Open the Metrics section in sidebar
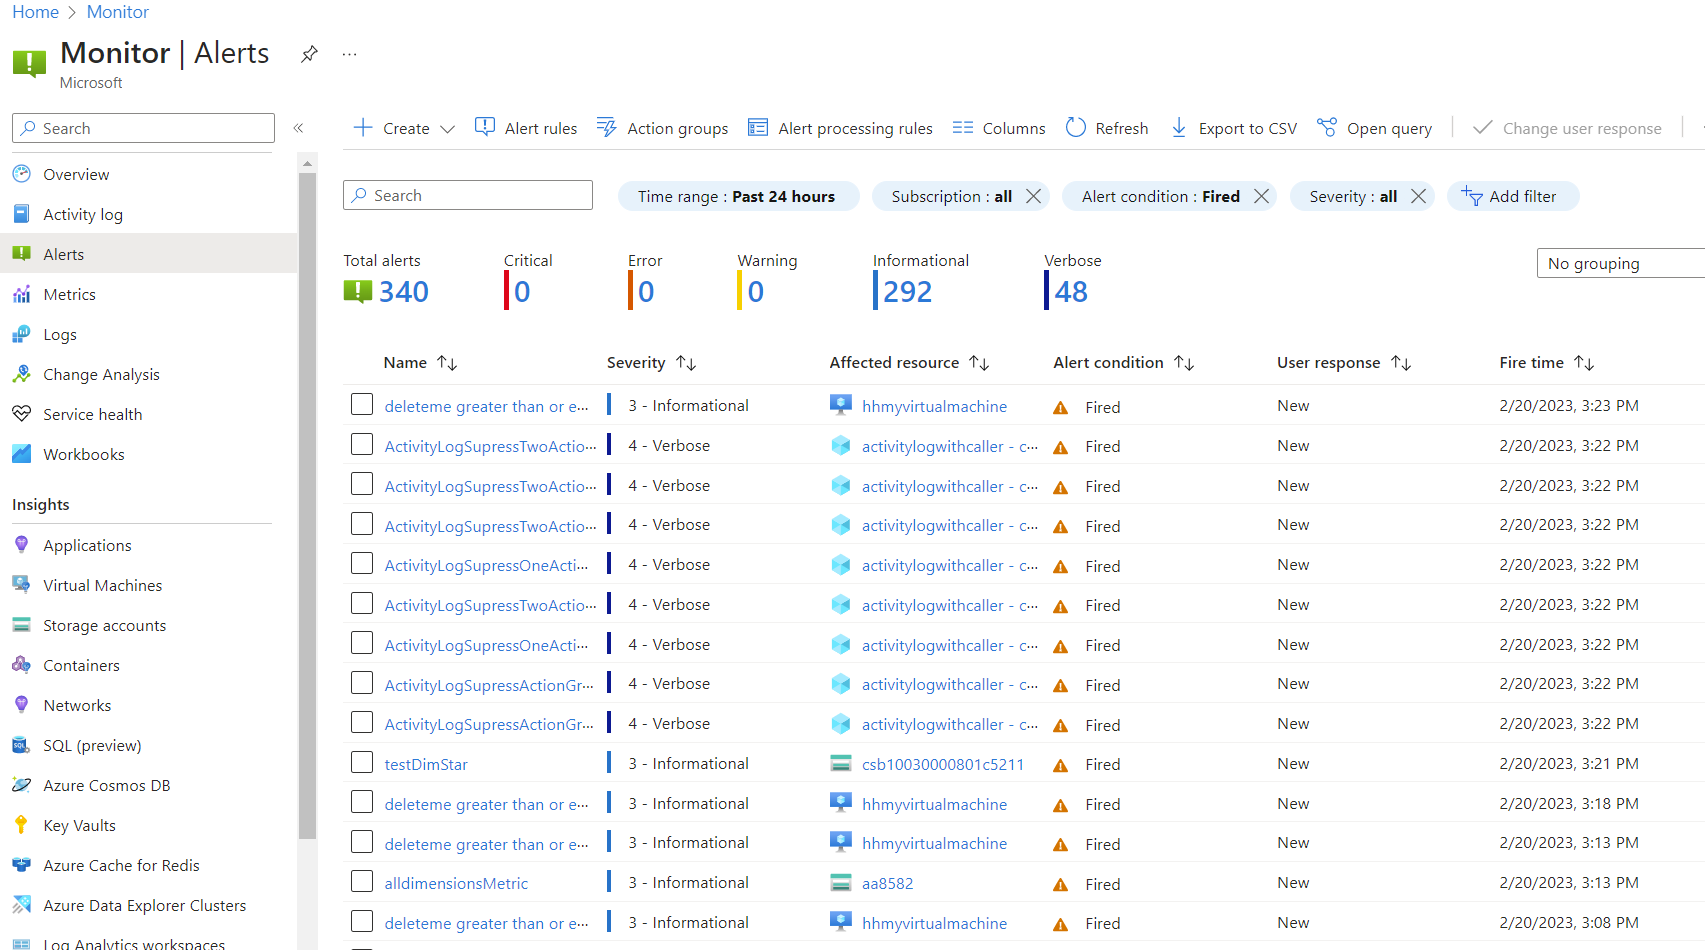Viewport: 1705px width, 950px height. 70,293
